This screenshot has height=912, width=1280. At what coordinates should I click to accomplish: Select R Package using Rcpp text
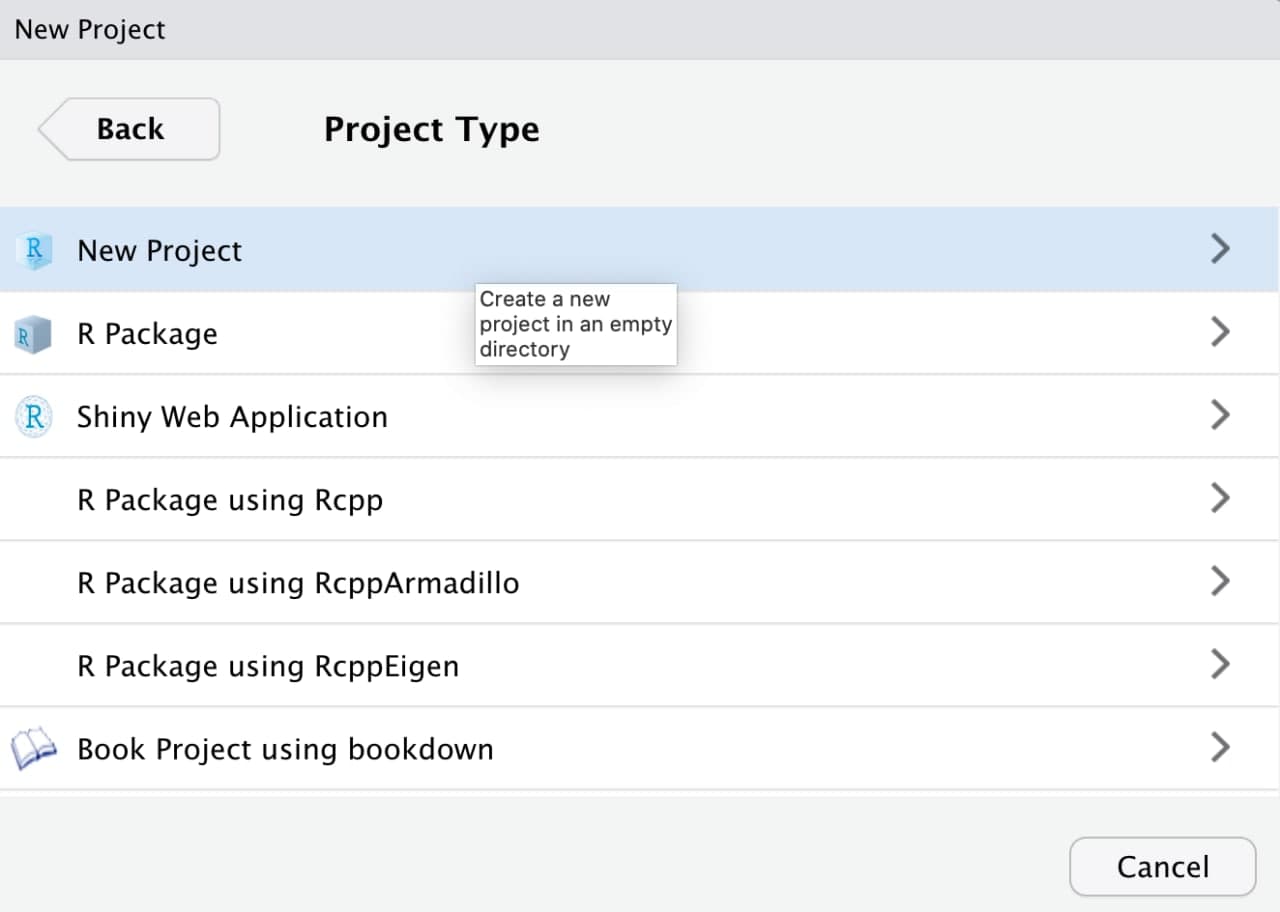pos(230,500)
